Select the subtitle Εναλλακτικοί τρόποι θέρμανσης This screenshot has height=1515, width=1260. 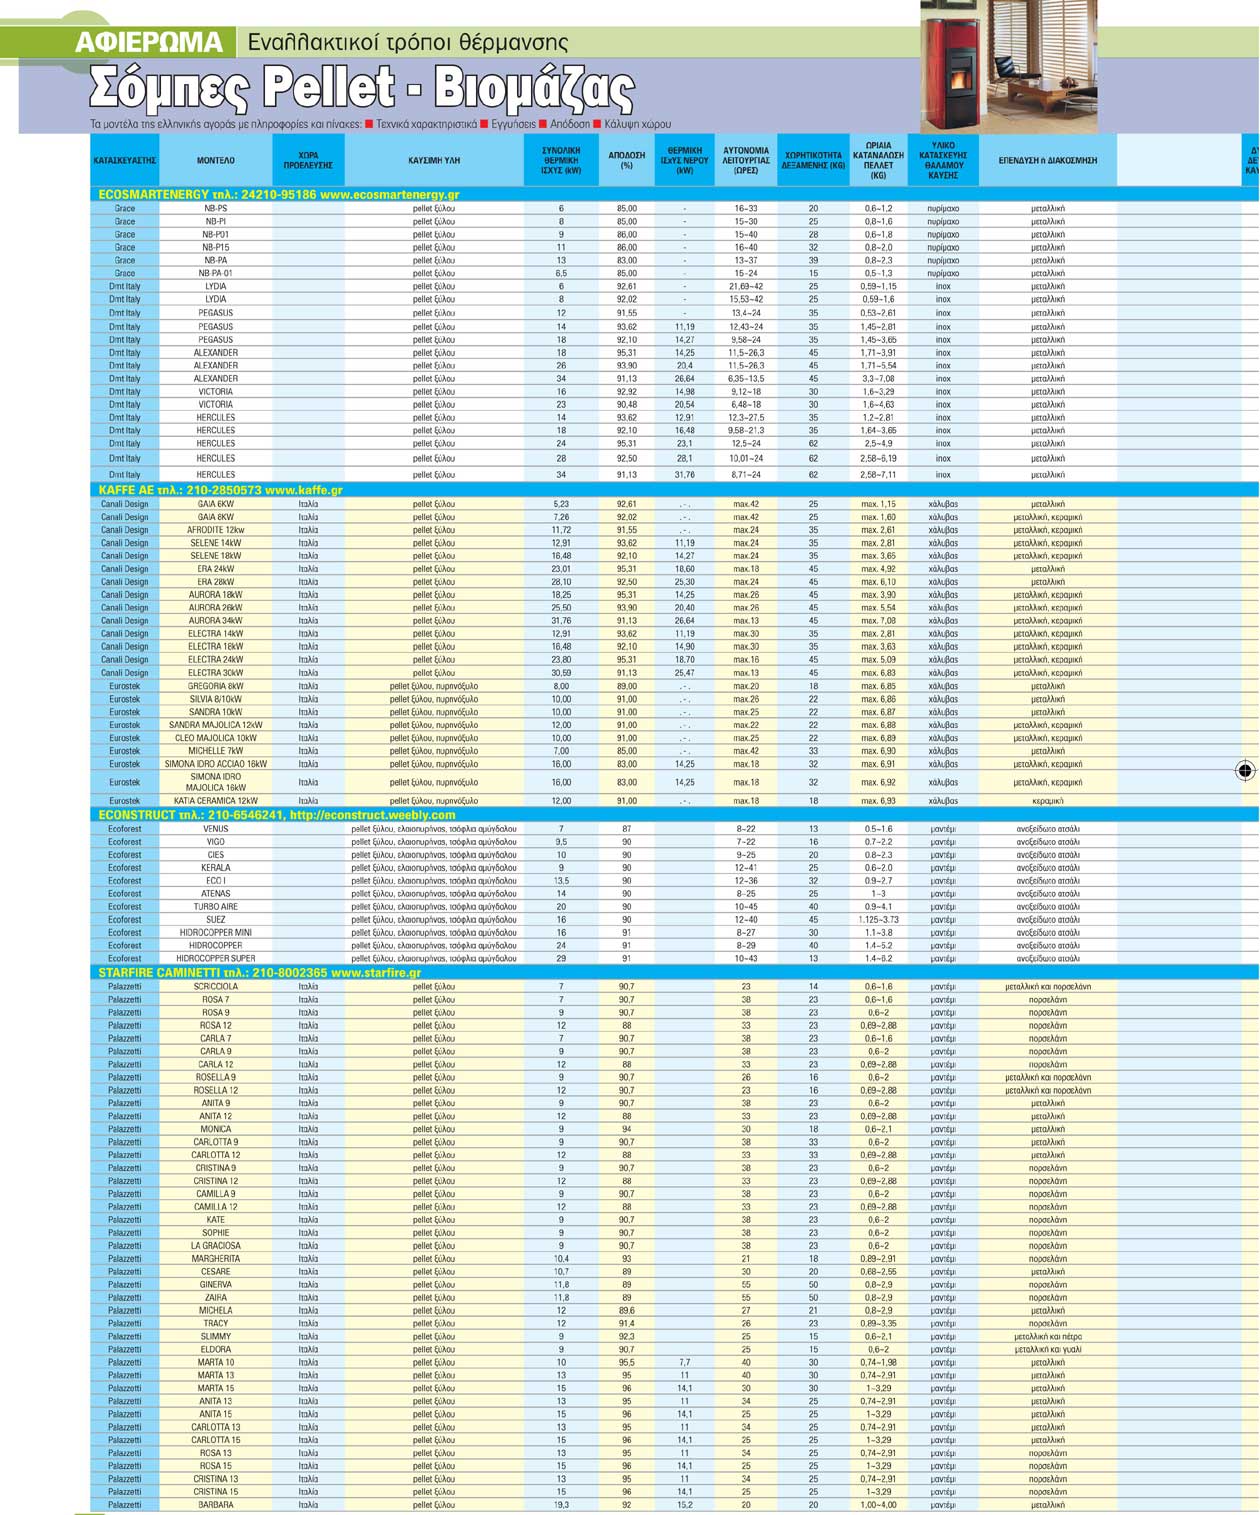[x=407, y=43]
